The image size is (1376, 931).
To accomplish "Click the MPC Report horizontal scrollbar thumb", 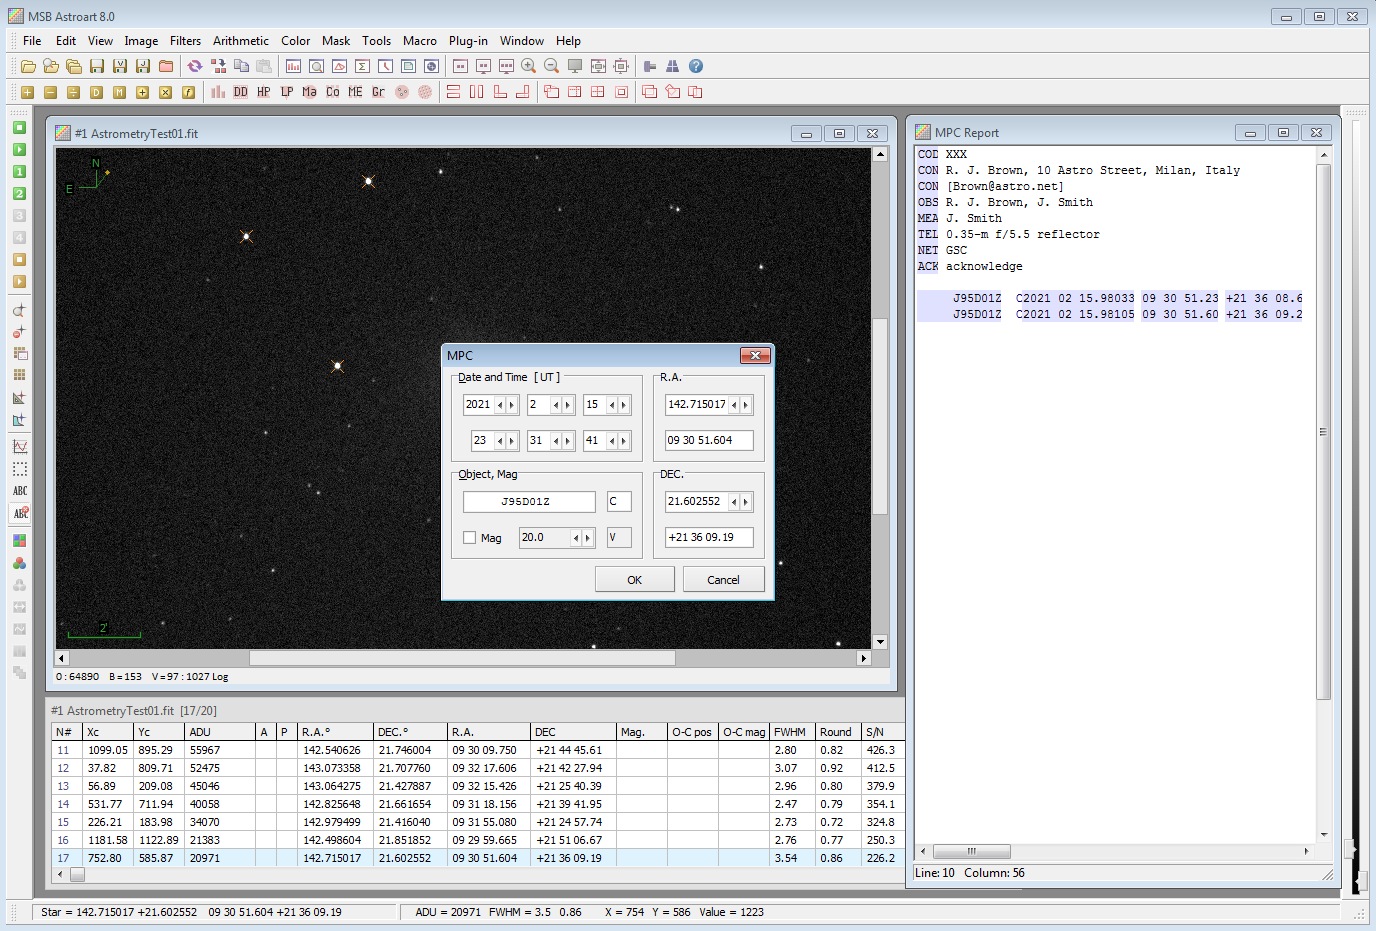I will [971, 852].
